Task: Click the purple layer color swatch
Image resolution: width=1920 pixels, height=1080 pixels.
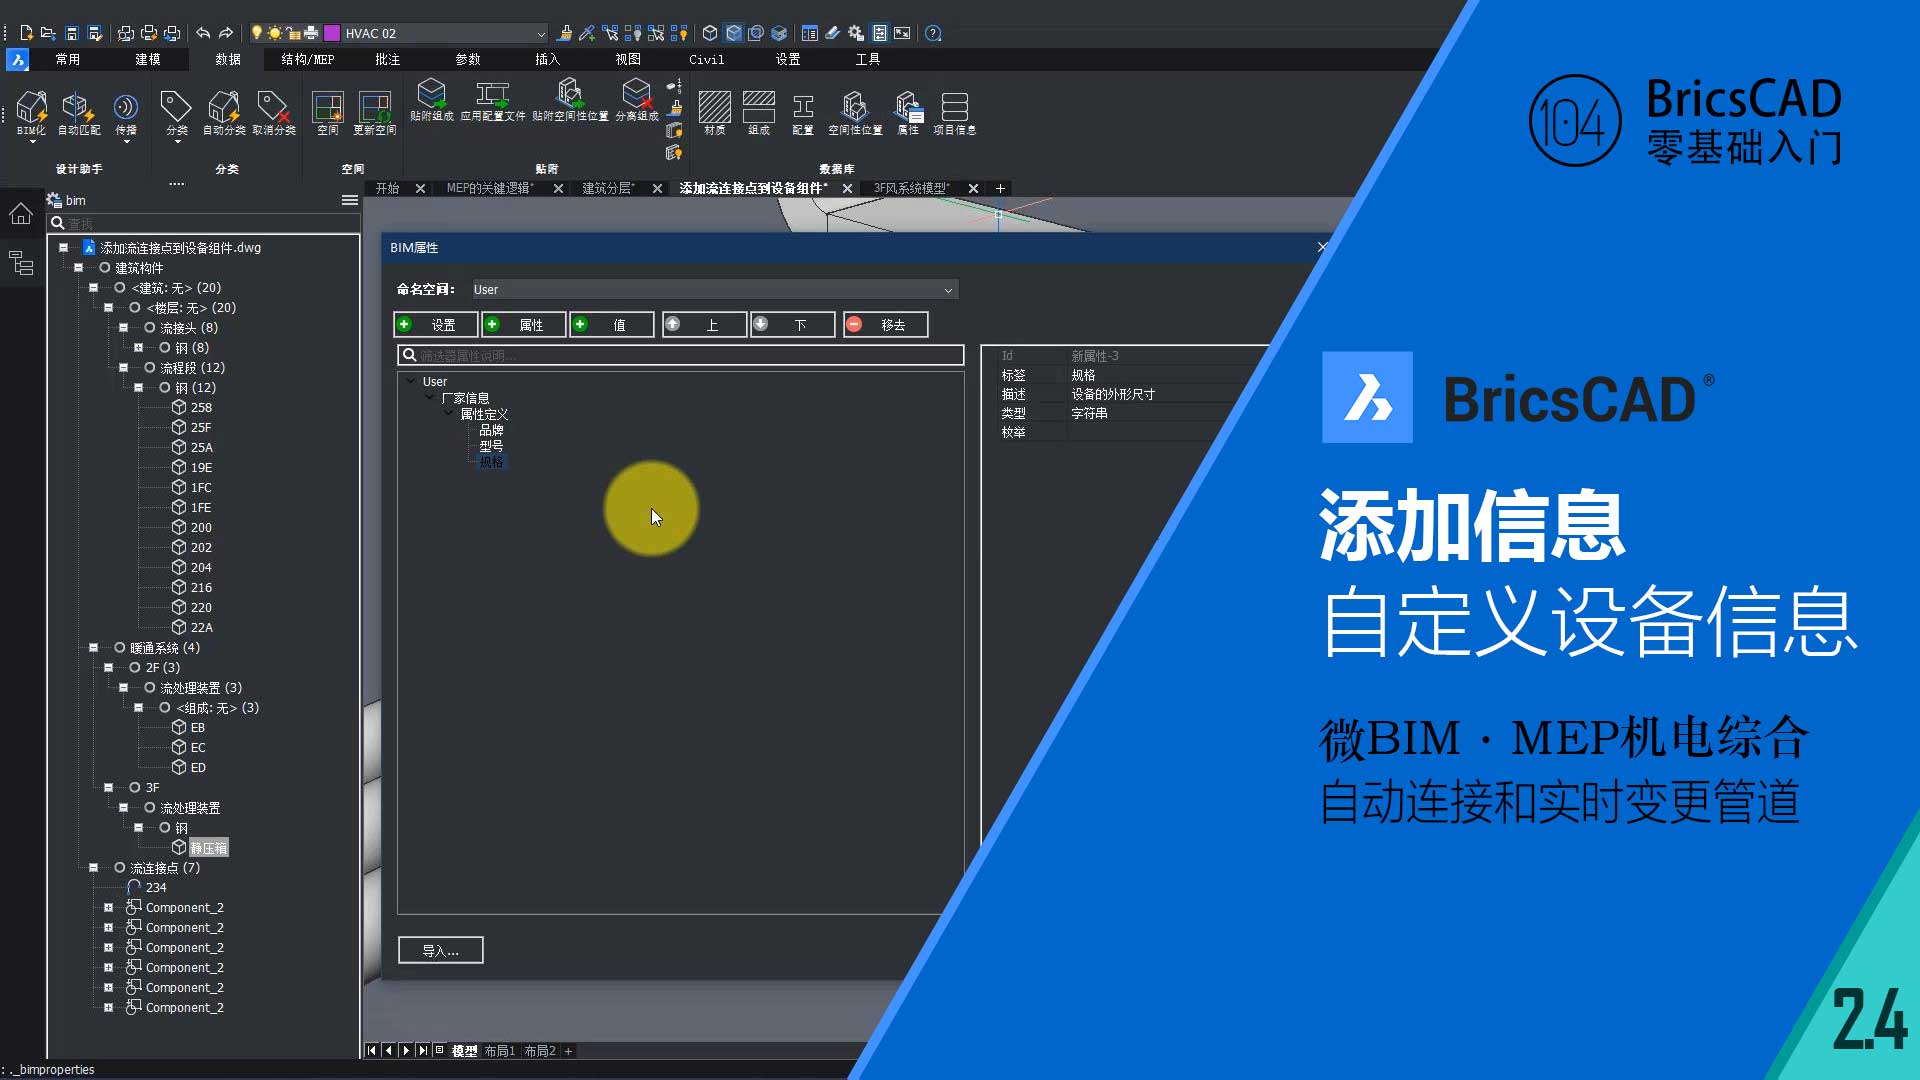Action: 332,33
